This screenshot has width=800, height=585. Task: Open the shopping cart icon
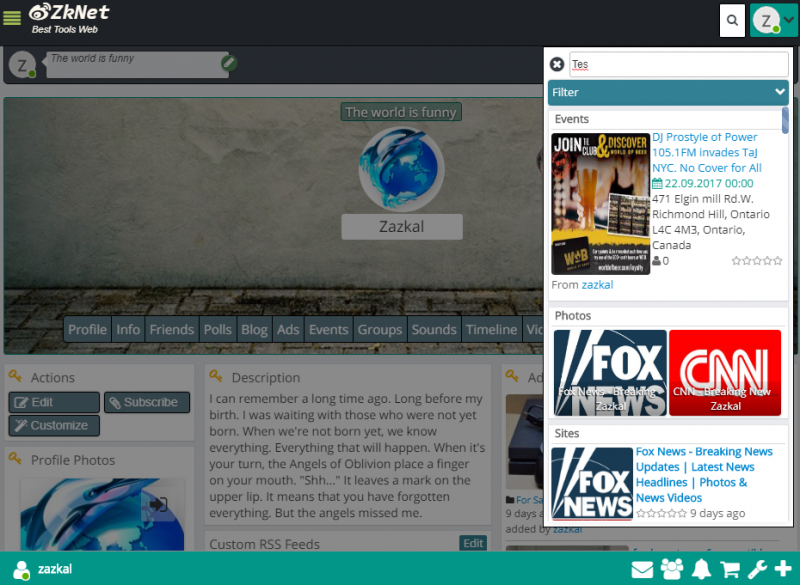pos(730,569)
